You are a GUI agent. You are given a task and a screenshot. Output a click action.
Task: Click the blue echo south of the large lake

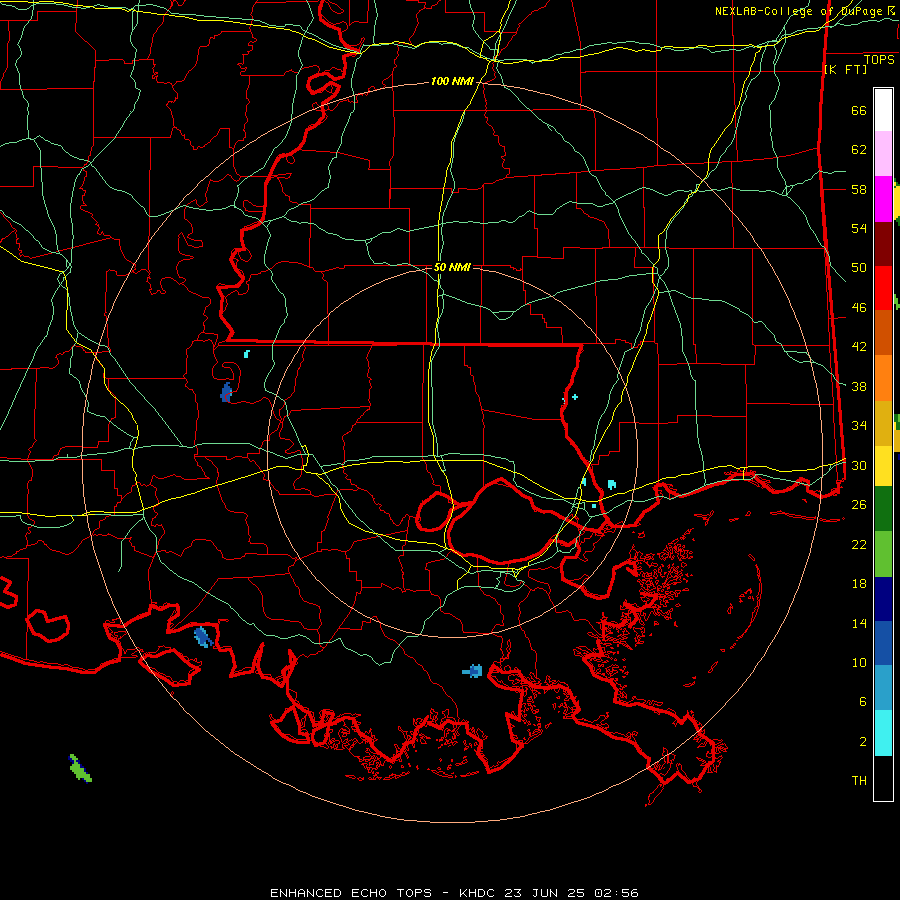tap(473, 671)
